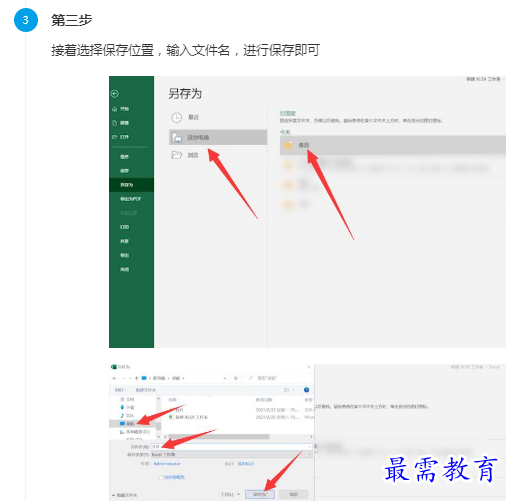Open the Print (打印) backstage entry
The image size is (506, 501).
click(124, 227)
